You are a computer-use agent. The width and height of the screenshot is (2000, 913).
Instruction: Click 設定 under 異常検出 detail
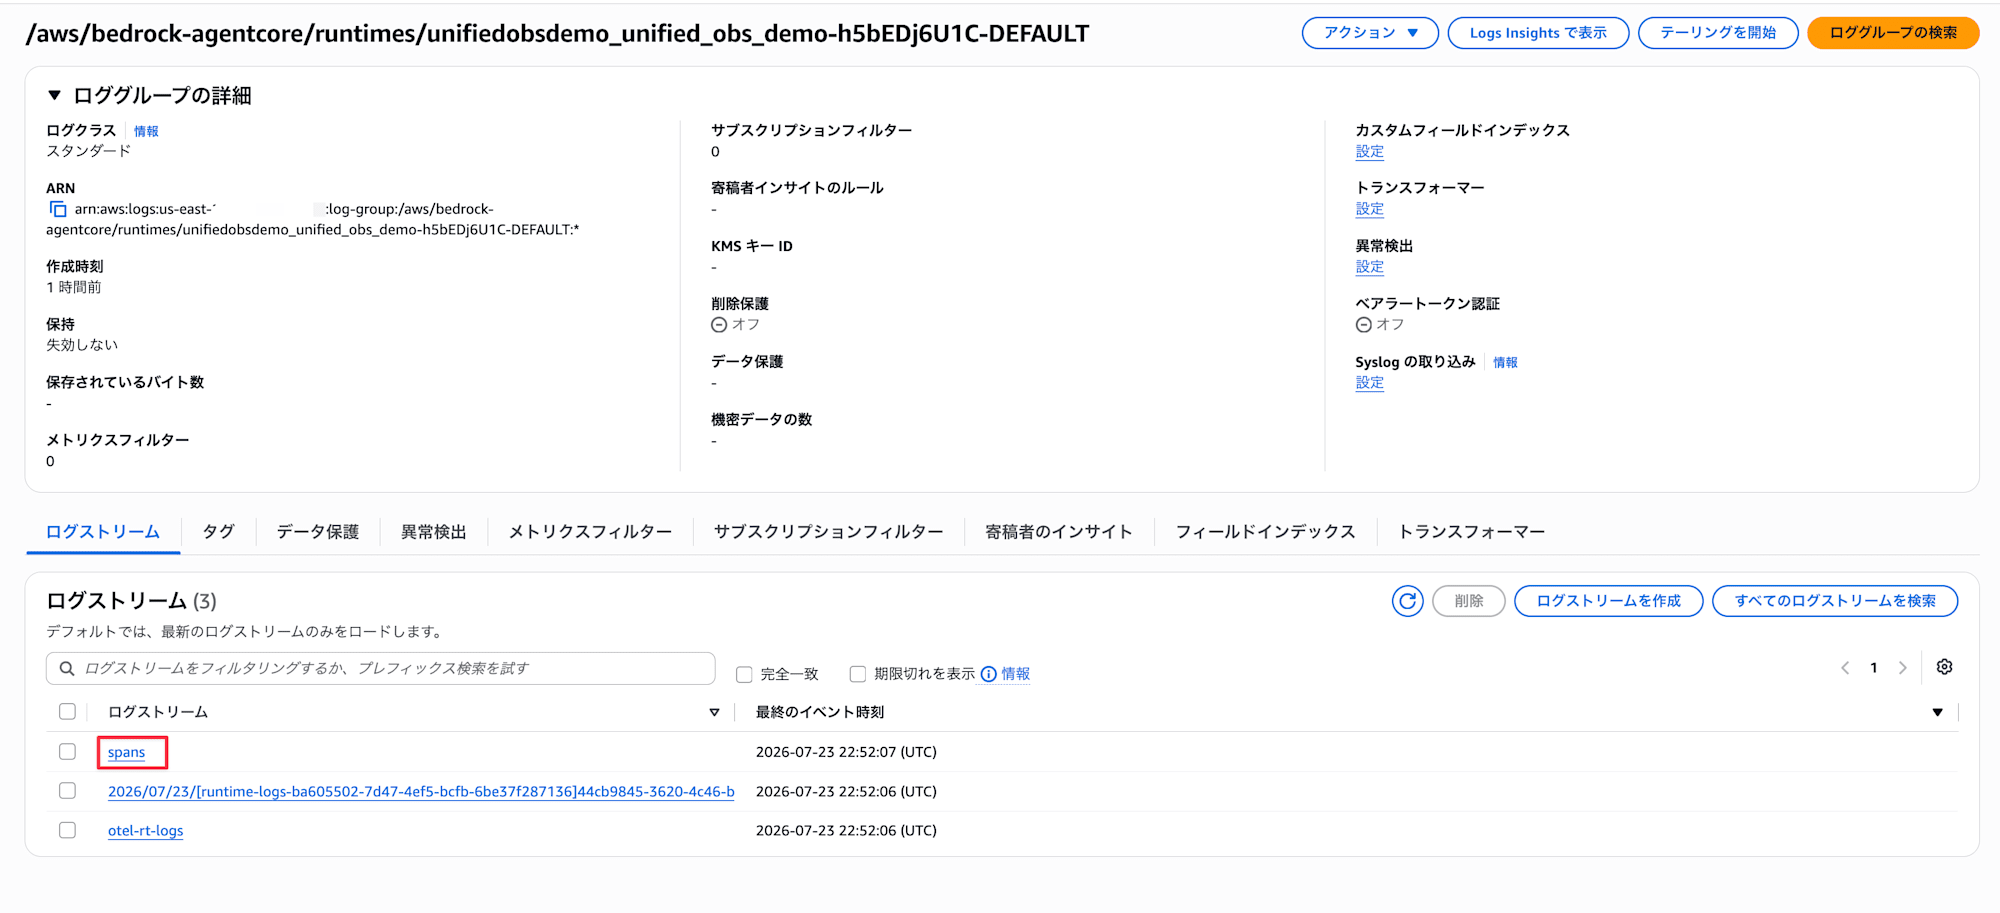pyautogui.click(x=1370, y=267)
